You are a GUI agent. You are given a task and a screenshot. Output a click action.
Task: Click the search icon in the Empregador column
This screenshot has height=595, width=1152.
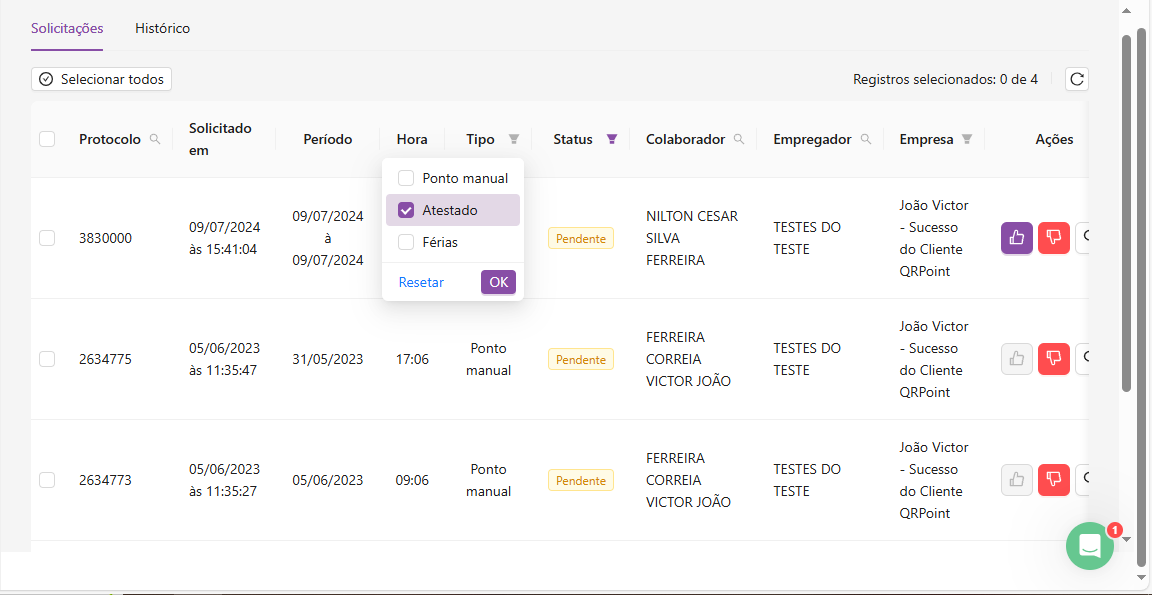866,139
